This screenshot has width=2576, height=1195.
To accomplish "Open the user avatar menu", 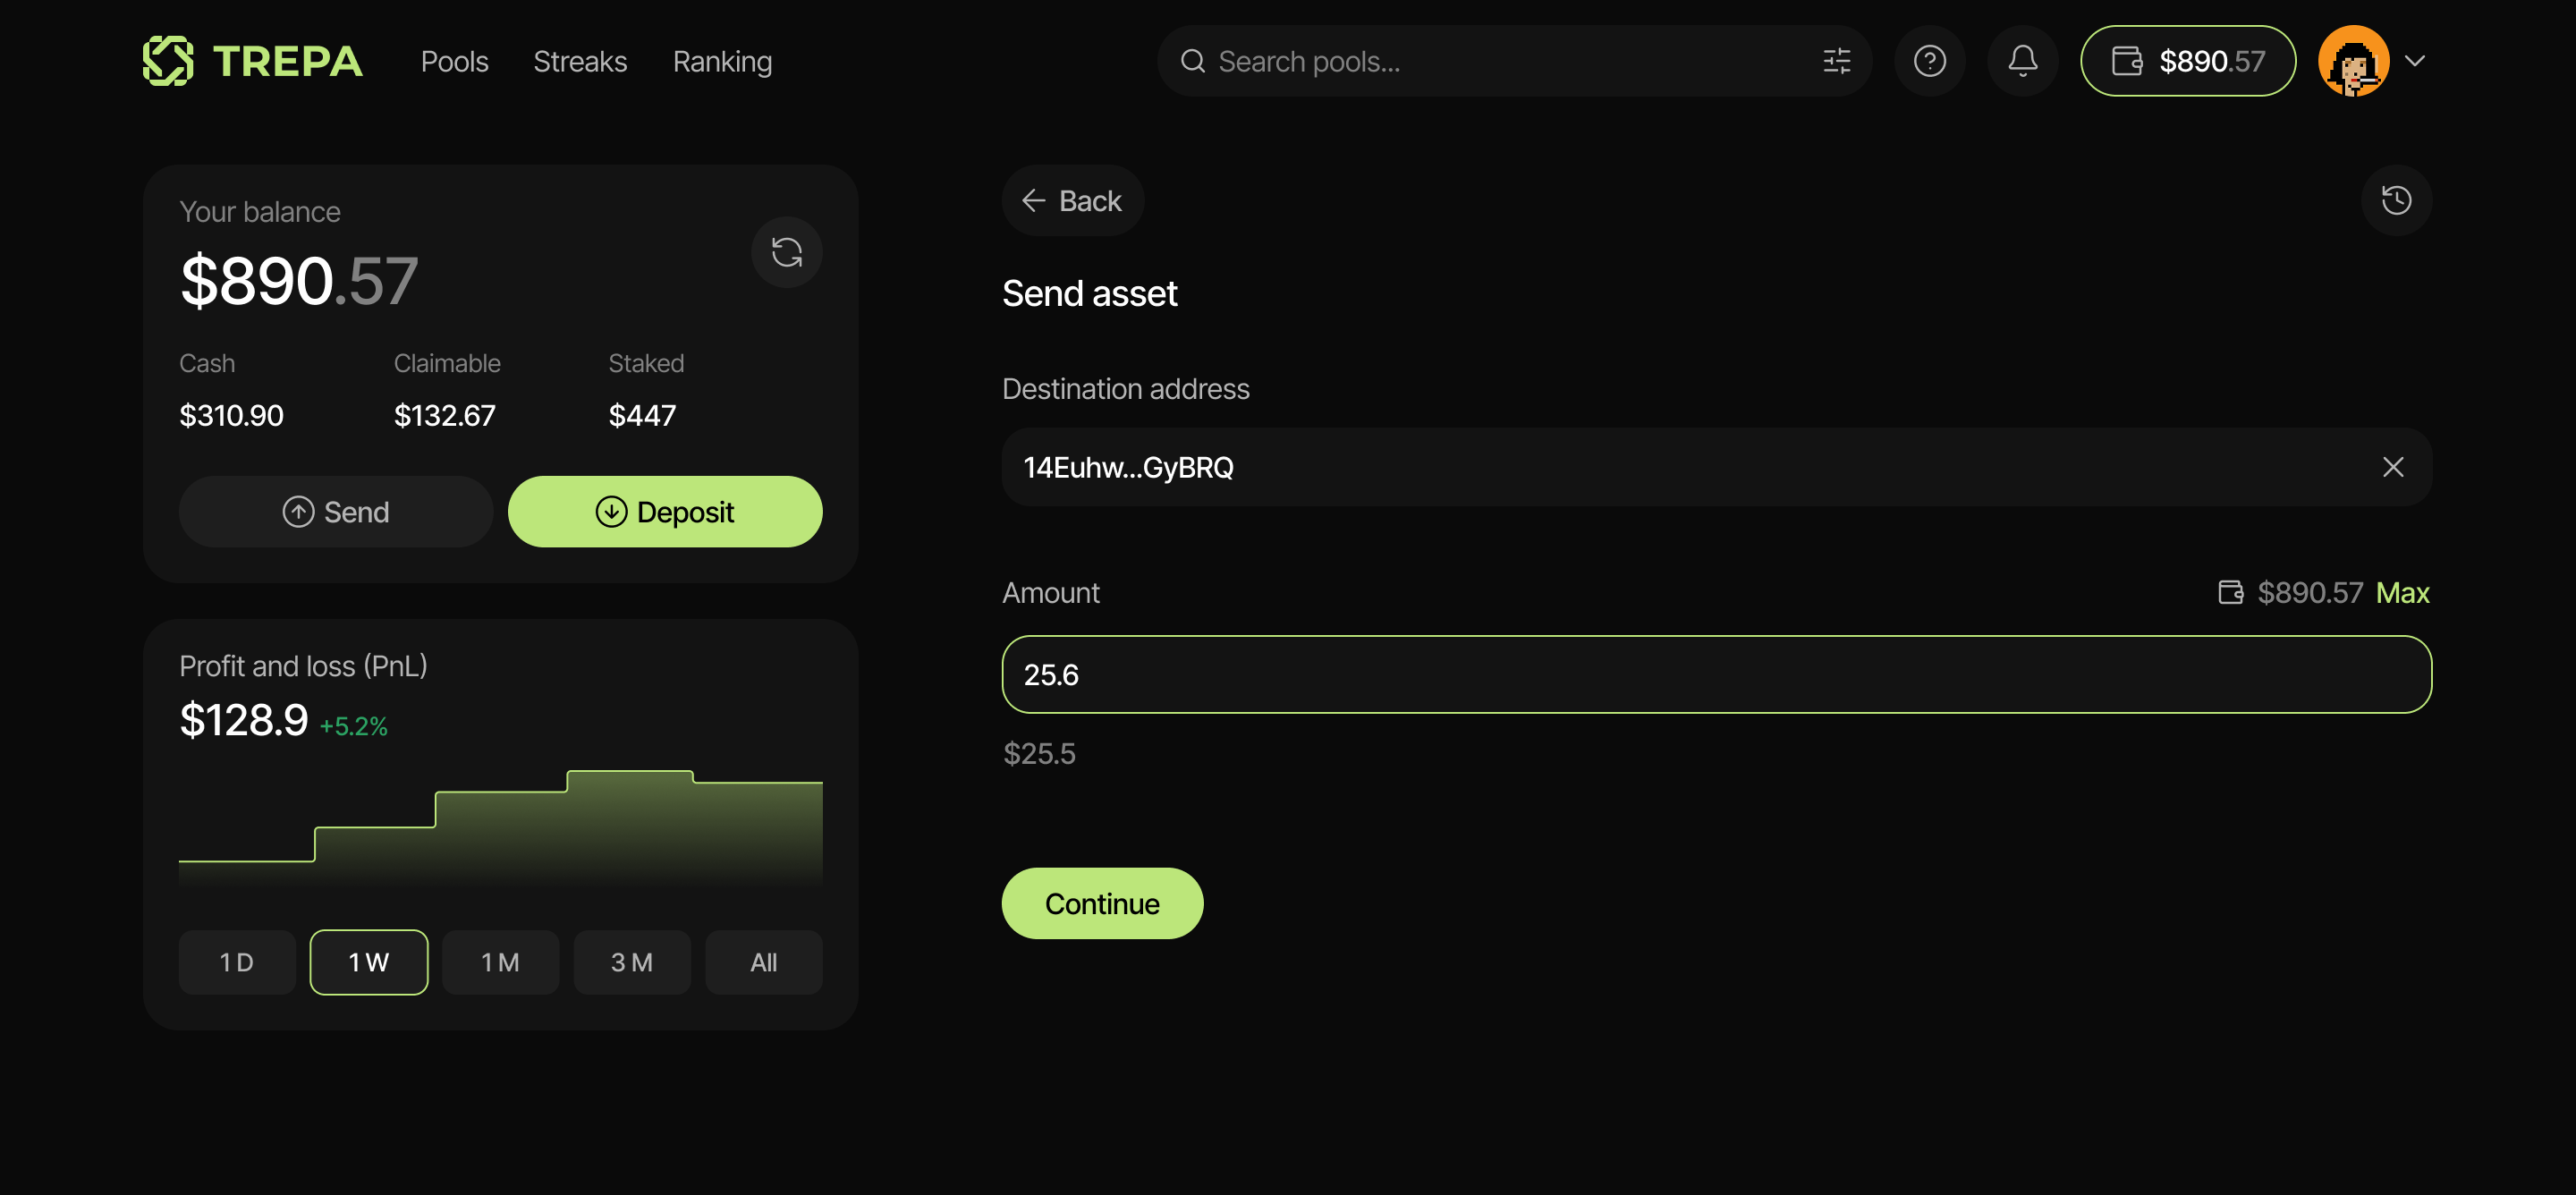I will coord(2352,61).
